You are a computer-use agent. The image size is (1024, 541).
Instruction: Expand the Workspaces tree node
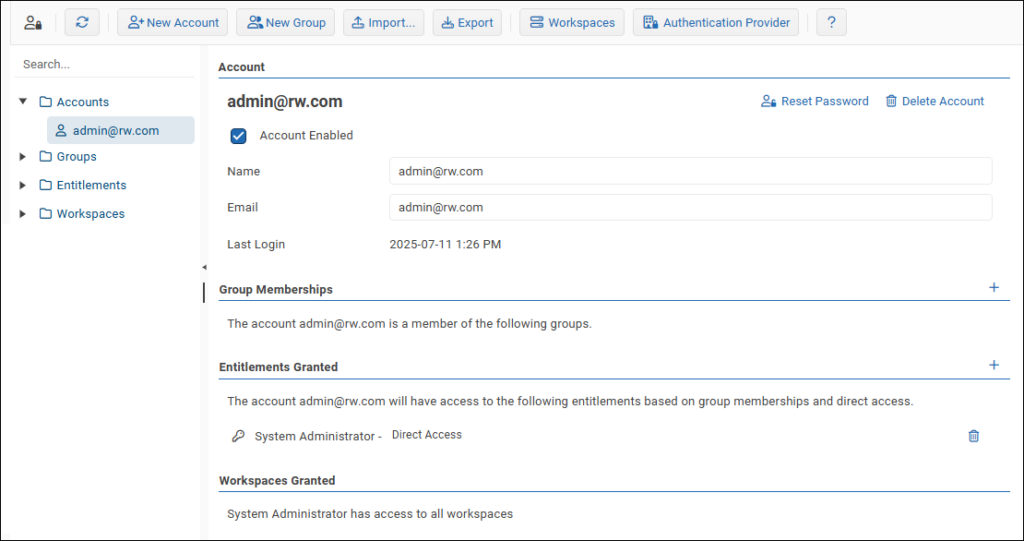click(x=23, y=214)
